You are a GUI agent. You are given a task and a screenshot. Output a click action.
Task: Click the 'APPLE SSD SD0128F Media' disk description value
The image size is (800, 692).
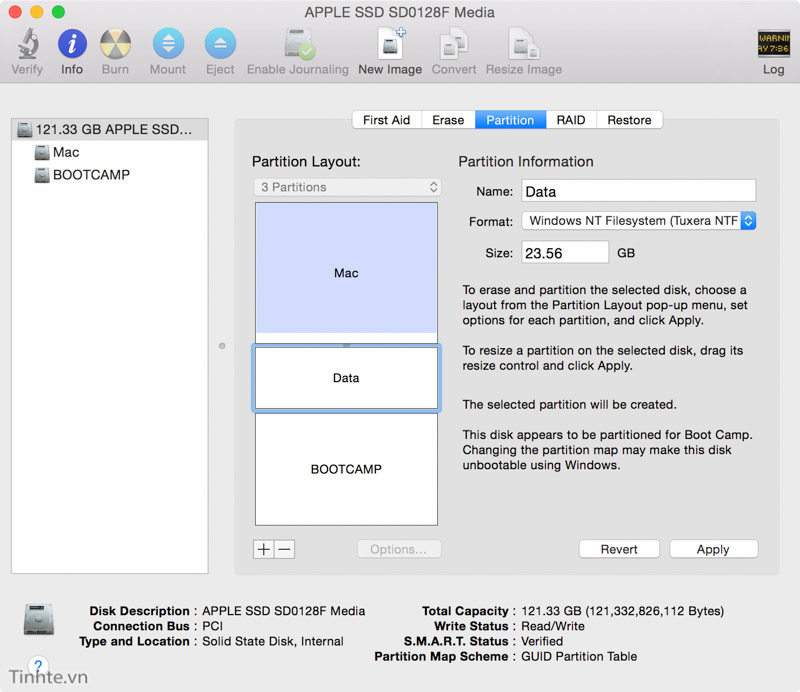(284, 611)
